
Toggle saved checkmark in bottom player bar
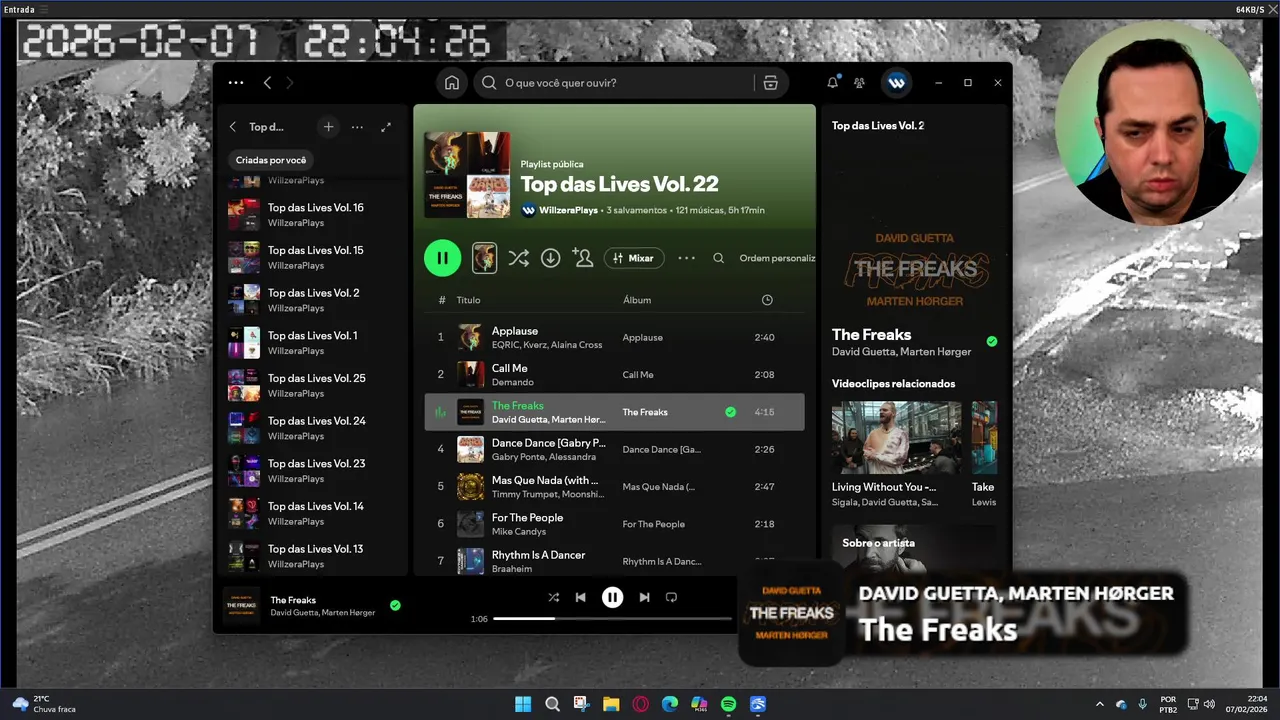pos(395,605)
